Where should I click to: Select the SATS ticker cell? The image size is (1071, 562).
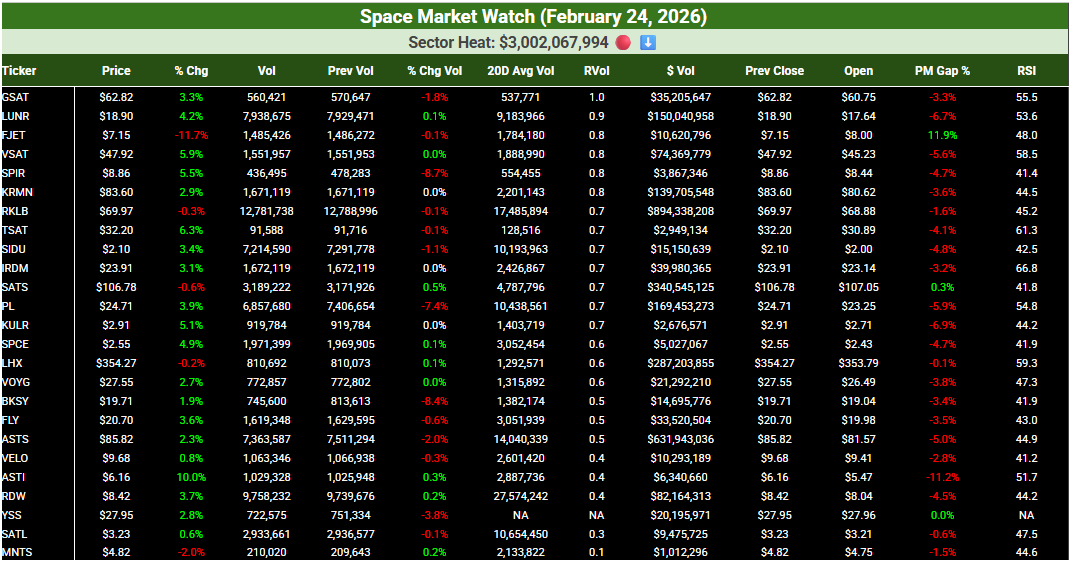(x=15, y=287)
